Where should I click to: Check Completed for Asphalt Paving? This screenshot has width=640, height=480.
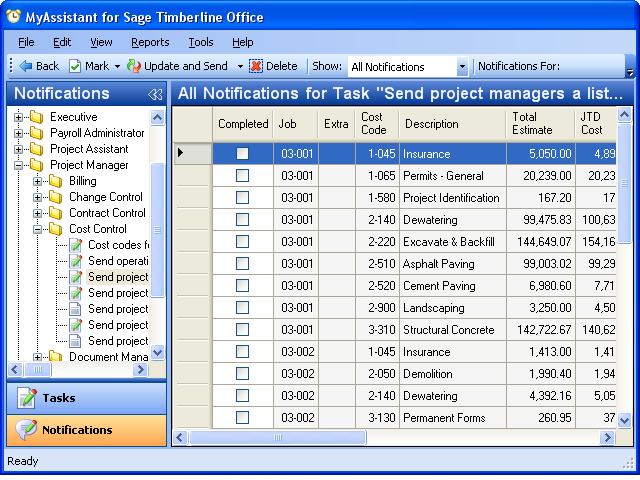pos(242,264)
